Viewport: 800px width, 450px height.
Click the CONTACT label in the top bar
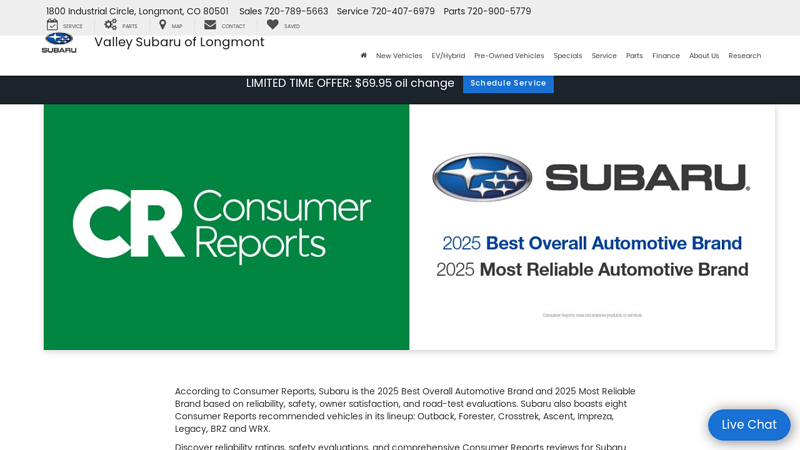(233, 26)
